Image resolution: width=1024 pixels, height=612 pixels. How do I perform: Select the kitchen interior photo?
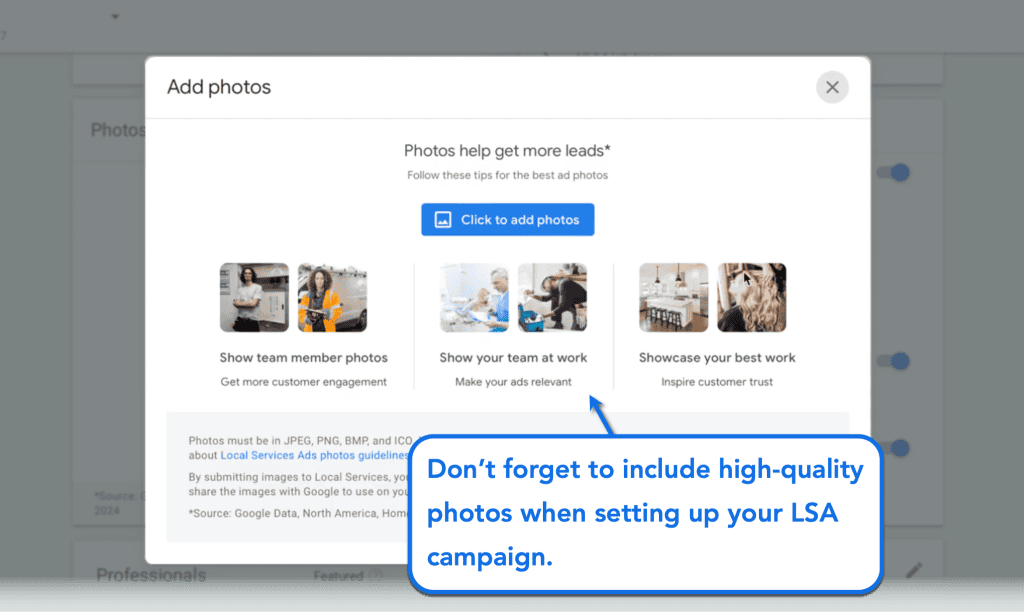pos(673,297)
